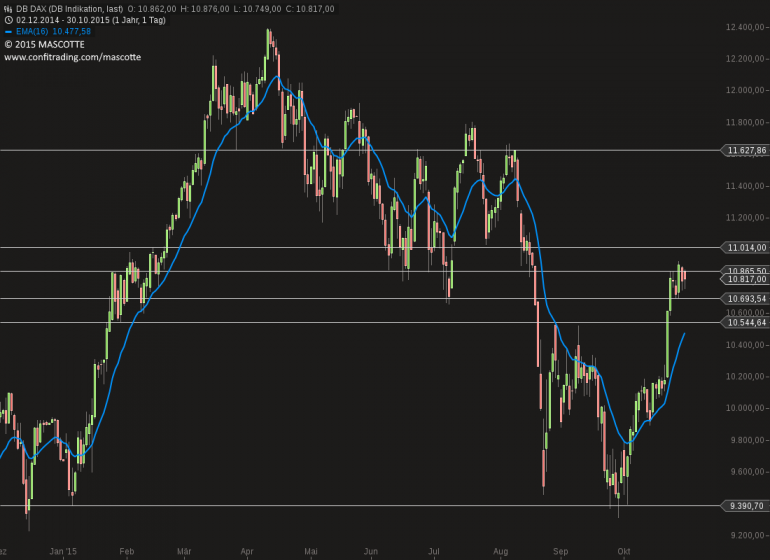Click the Jun time axis label
This screenshot has width=770, height=560.
[370, 551]
